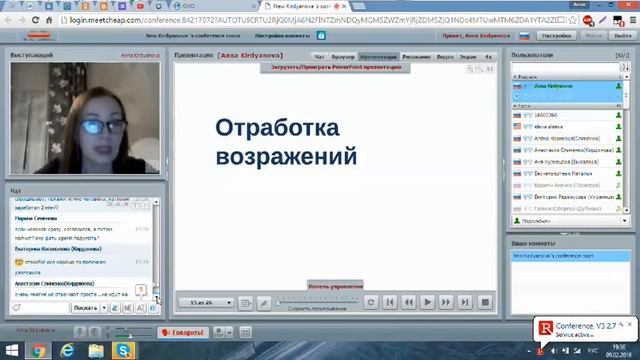Open Skype from taskbar
Viewport: 640px width, 360px height.
click(x=123, y=351)
